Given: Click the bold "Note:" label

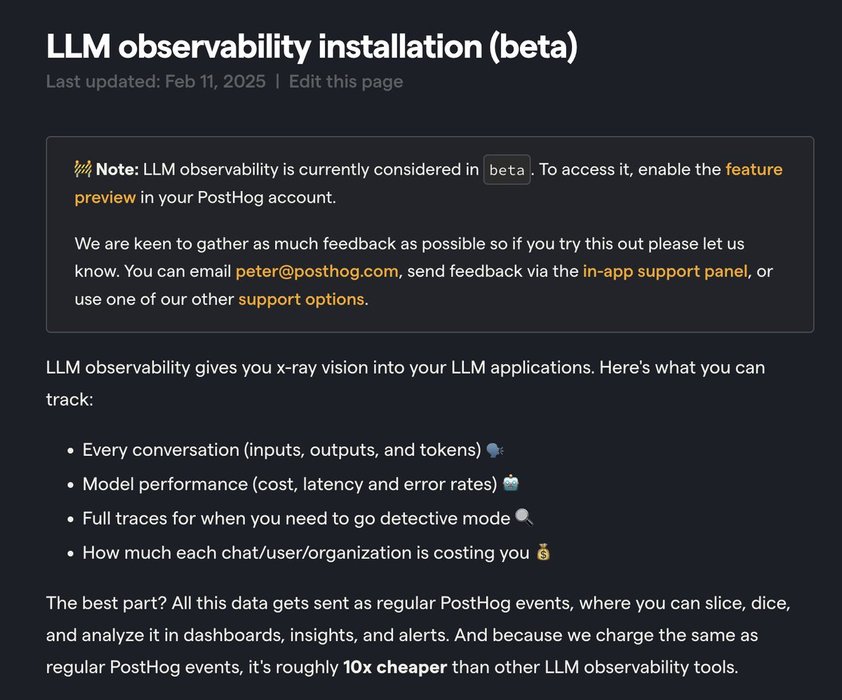Looking at the screenshot, I should click(118, 170).
